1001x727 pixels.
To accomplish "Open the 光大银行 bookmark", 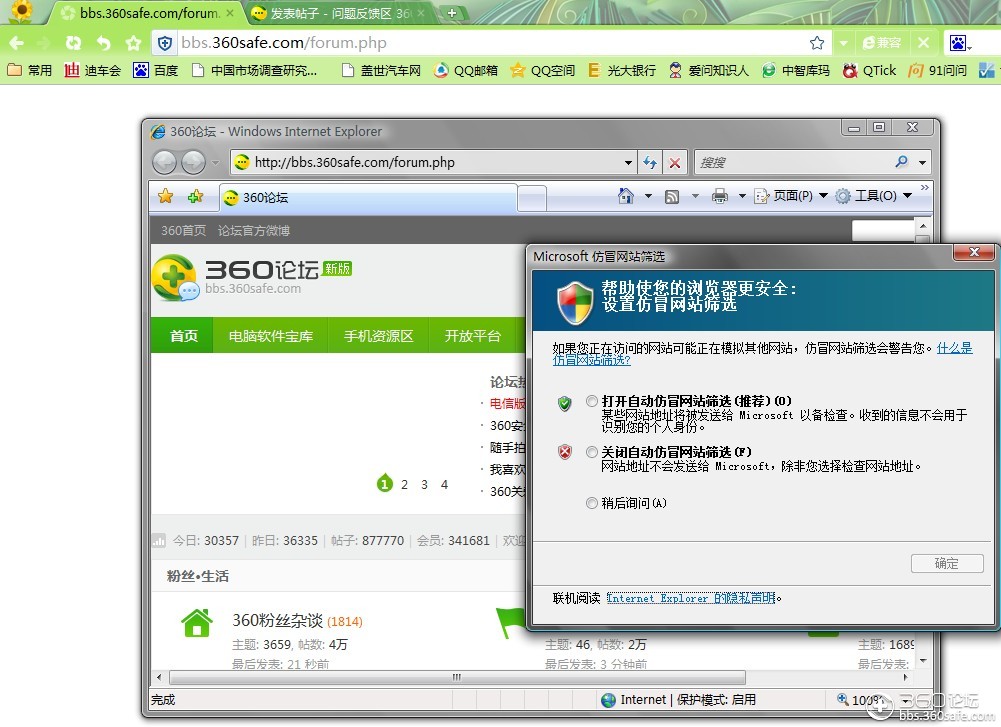I will click(x=622, y=70).
